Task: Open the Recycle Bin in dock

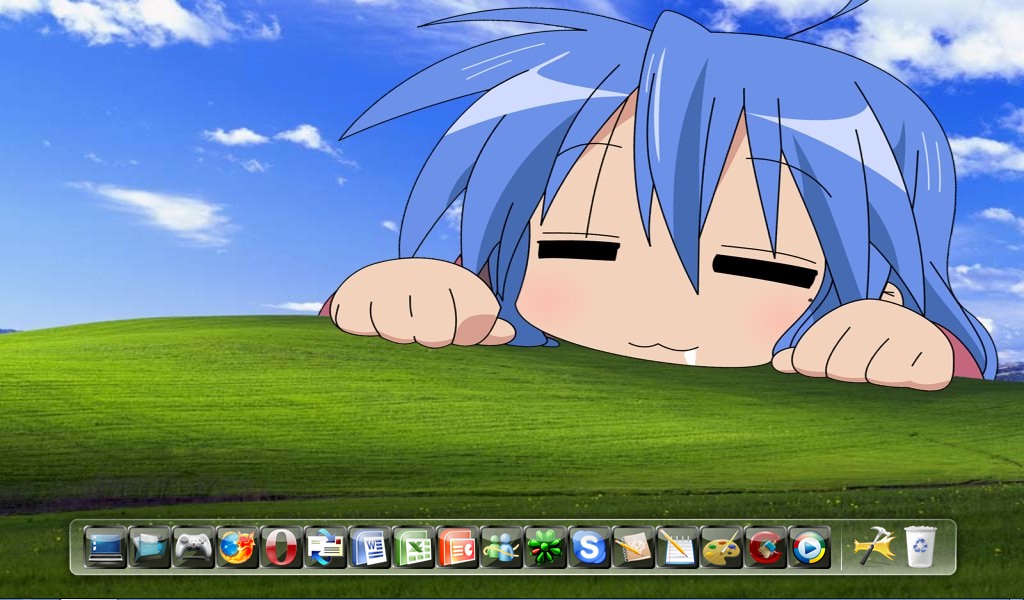Action: (920, 546)
